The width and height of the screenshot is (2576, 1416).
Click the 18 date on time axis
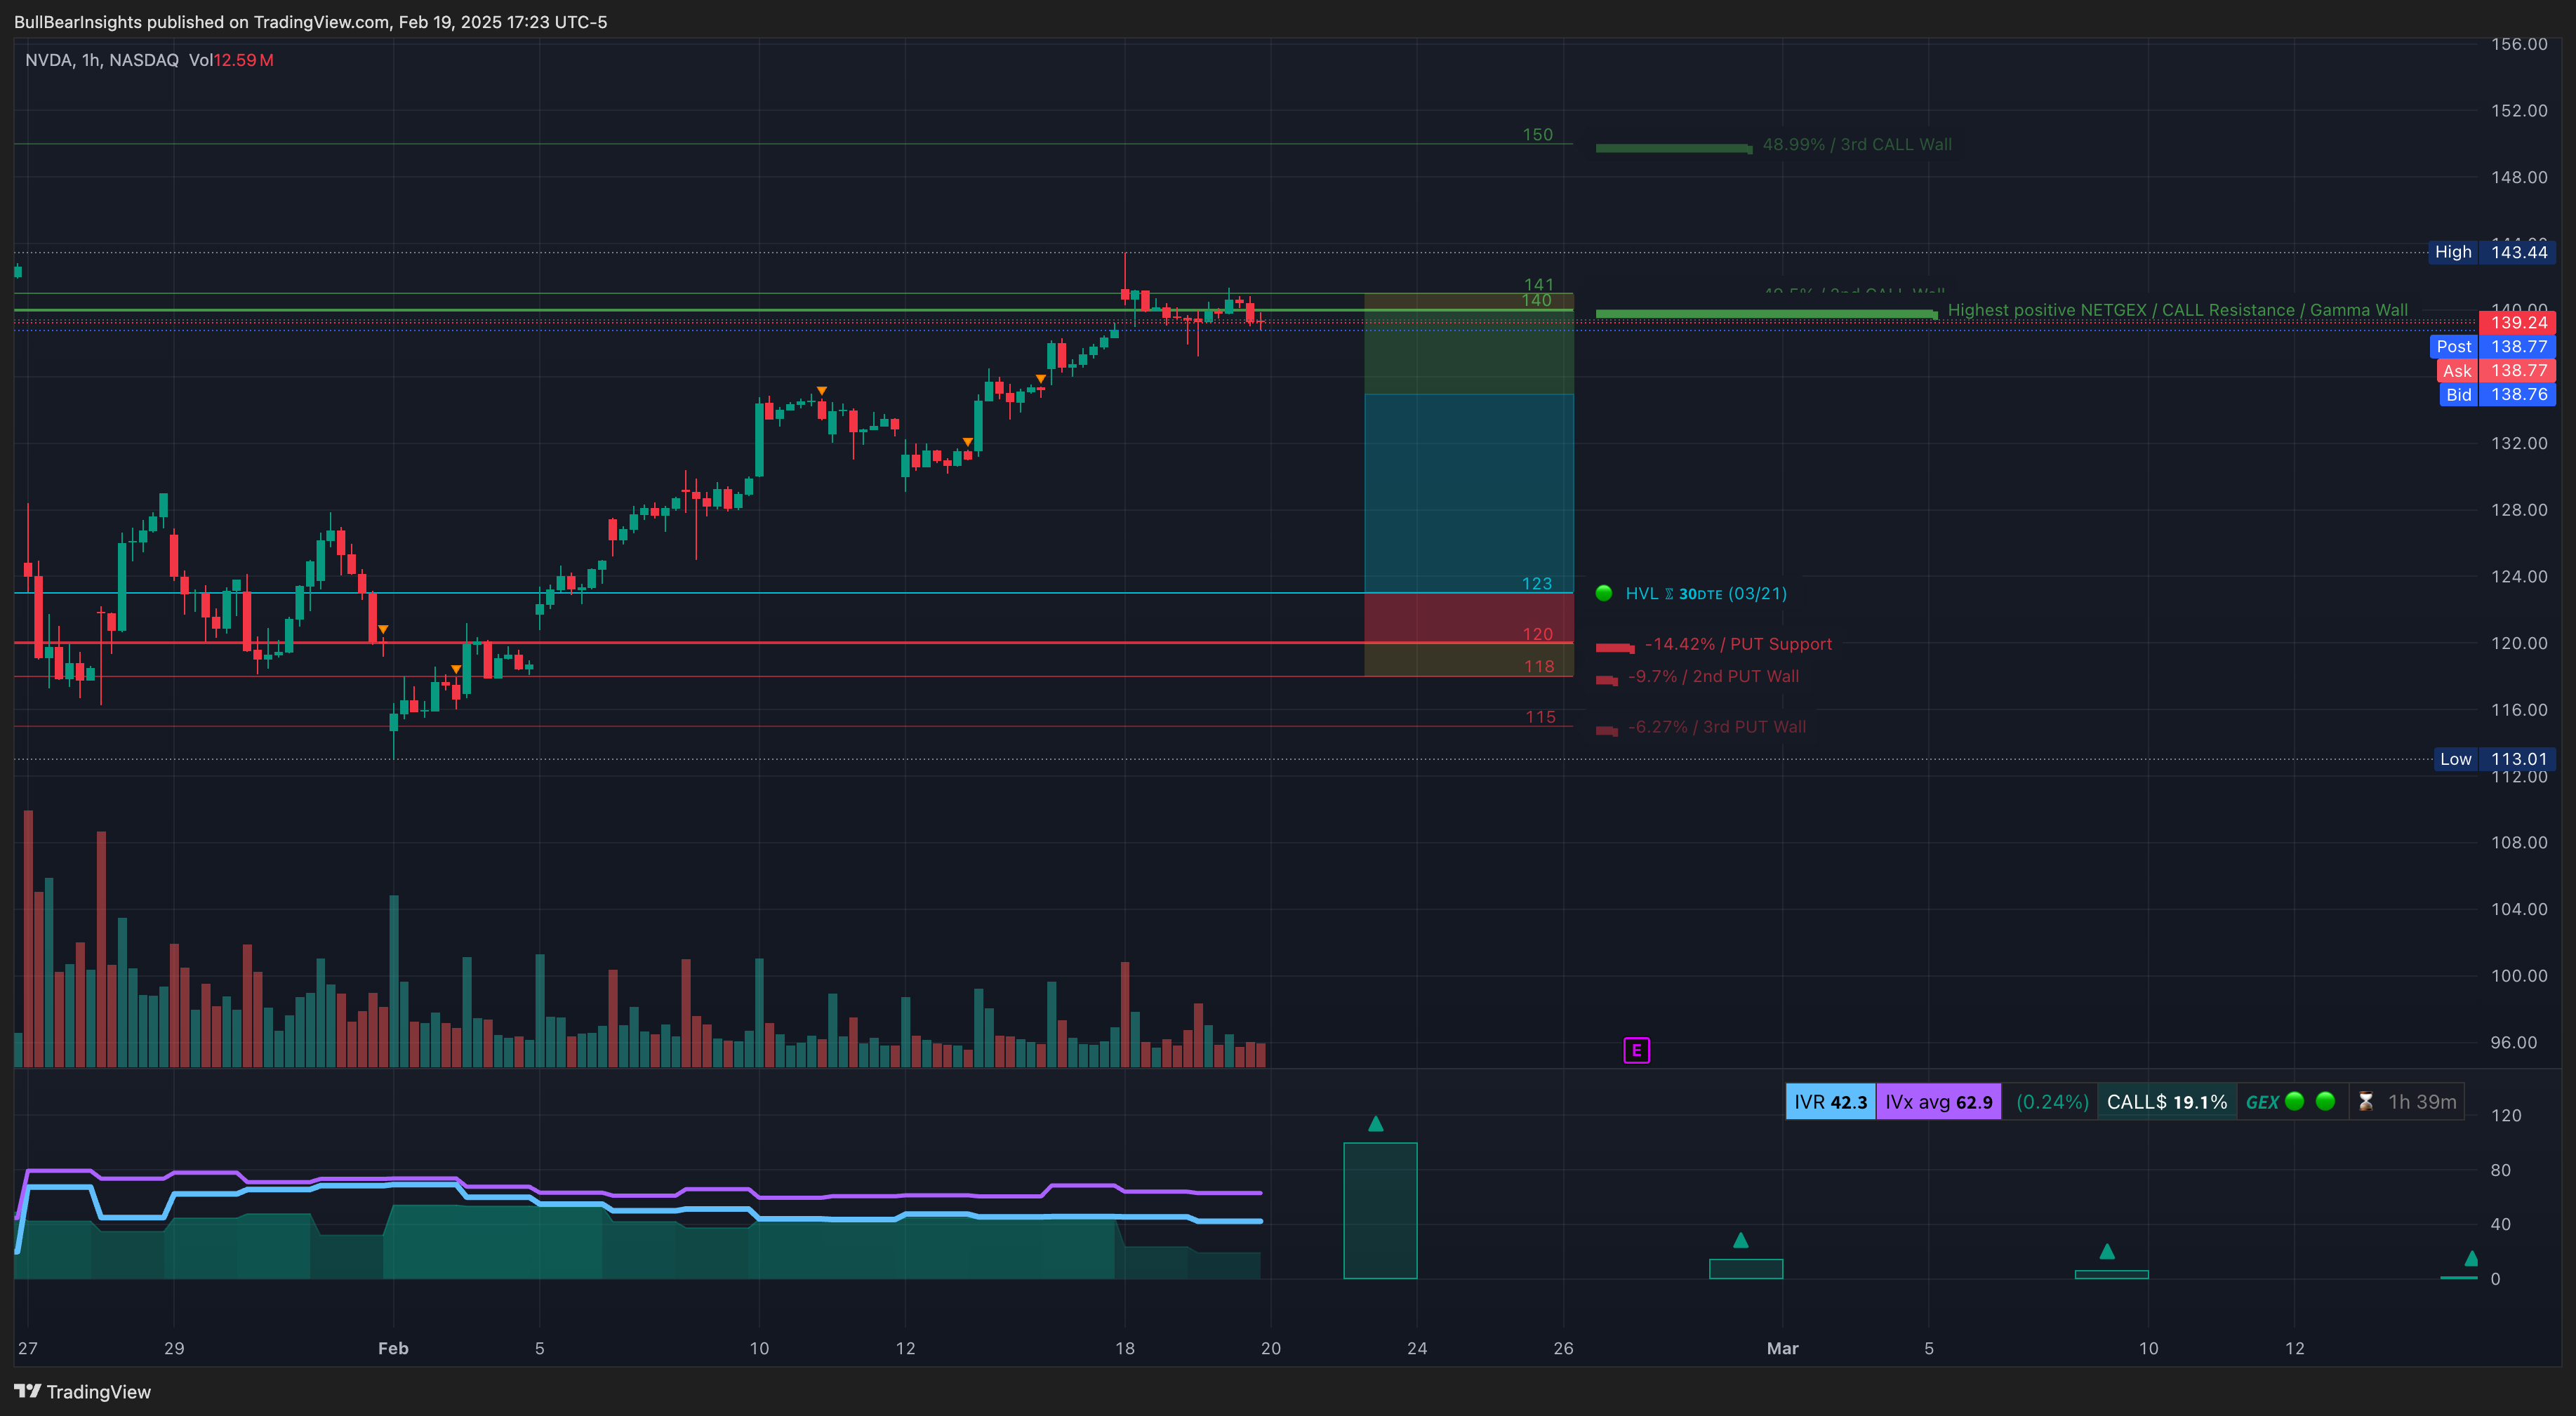click(1125, 1348)
